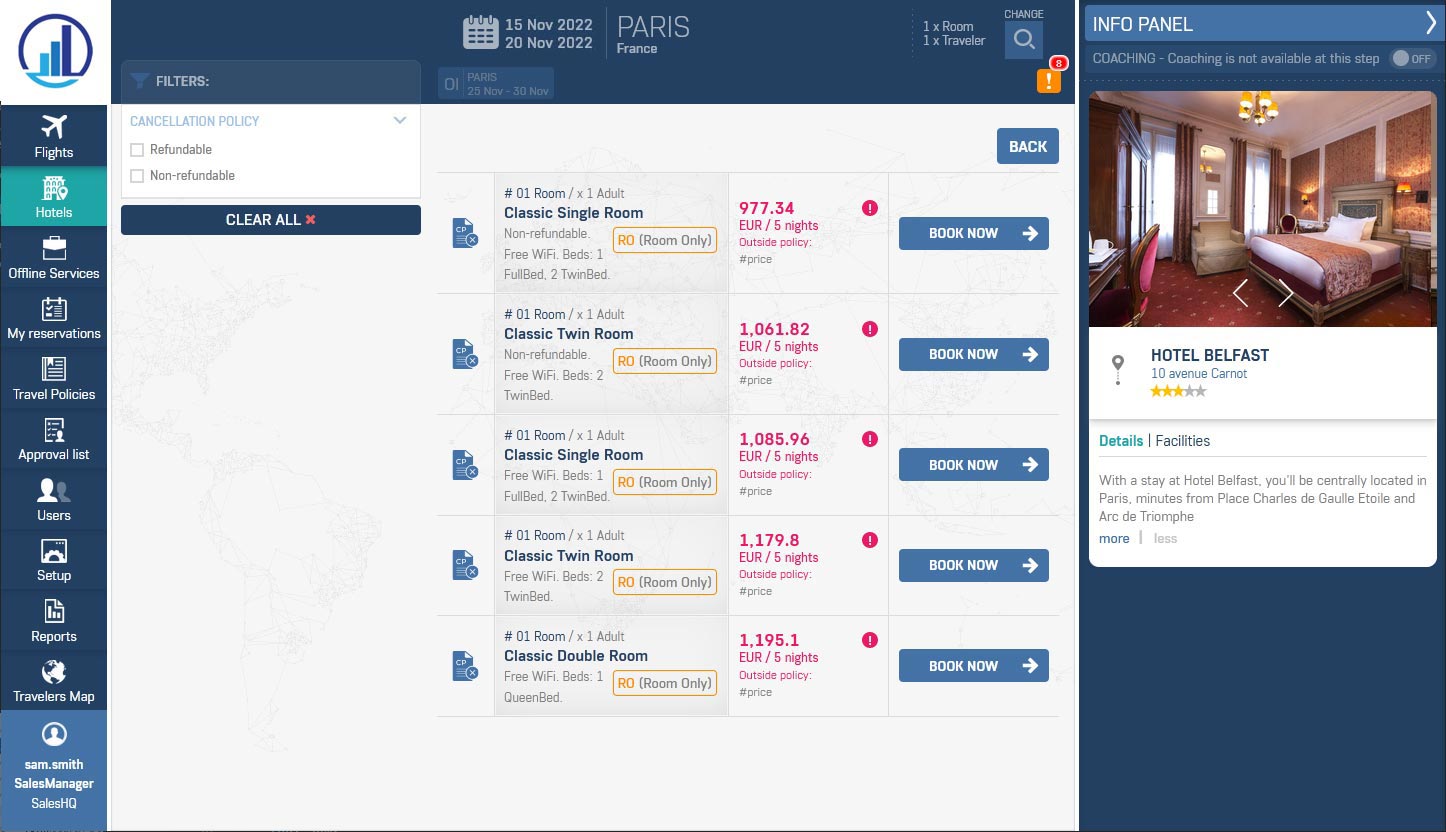The width and height of the screenshot is (1446, 832).
Task: Click the search magnifier Change icon
Action: (1023, 40)
